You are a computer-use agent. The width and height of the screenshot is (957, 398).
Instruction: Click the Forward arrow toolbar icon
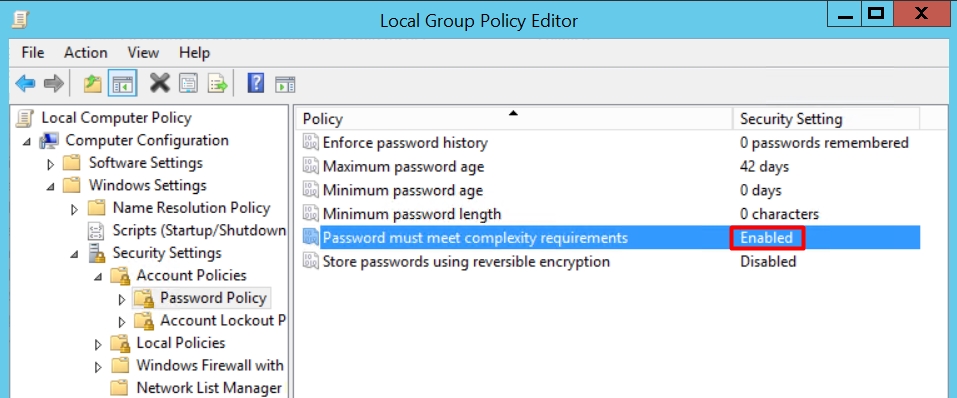54,84
